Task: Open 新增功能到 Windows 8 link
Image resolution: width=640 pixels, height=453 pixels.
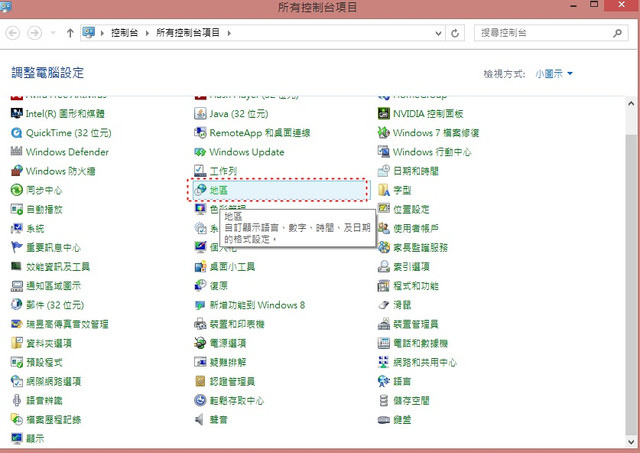Action: click(257, 305)
